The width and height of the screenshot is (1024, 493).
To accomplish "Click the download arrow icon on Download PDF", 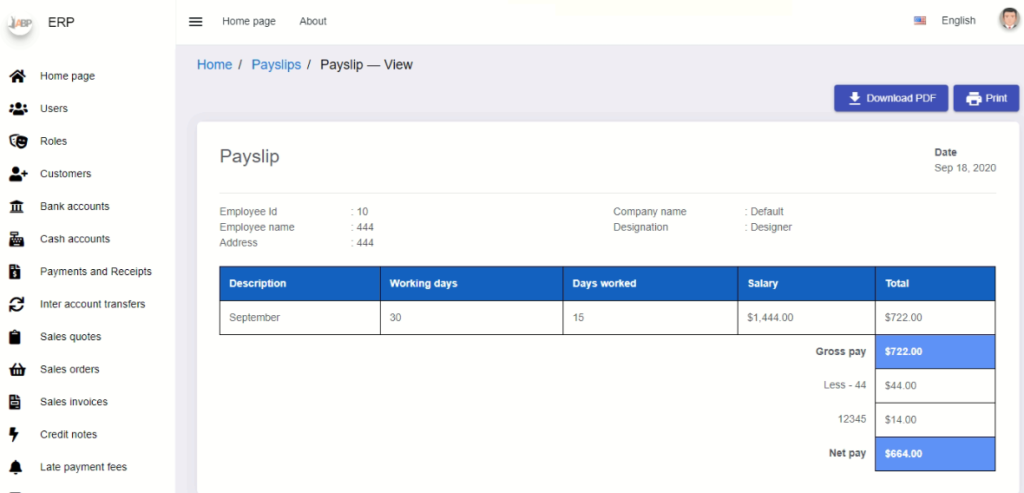I will click(x=854, y=99).
